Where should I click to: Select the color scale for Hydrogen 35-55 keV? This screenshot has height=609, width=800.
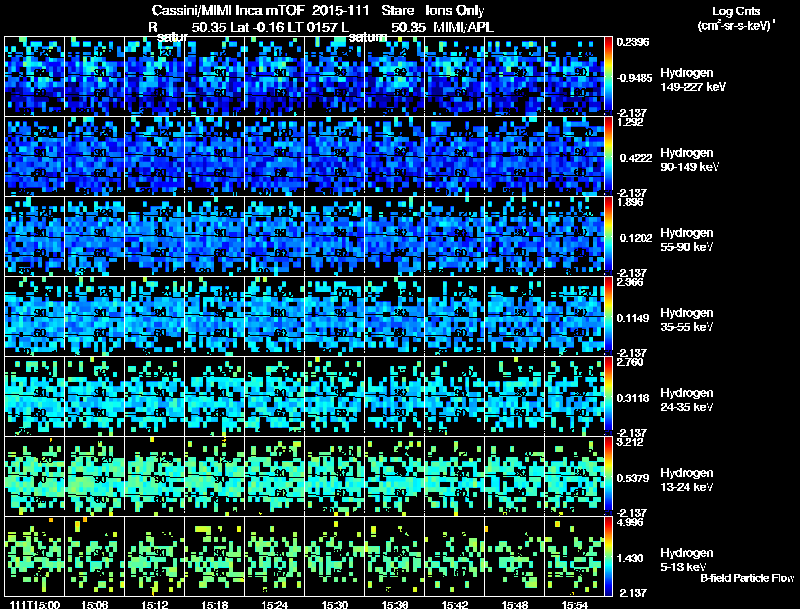pyautogui.click(x=608, y=316)
